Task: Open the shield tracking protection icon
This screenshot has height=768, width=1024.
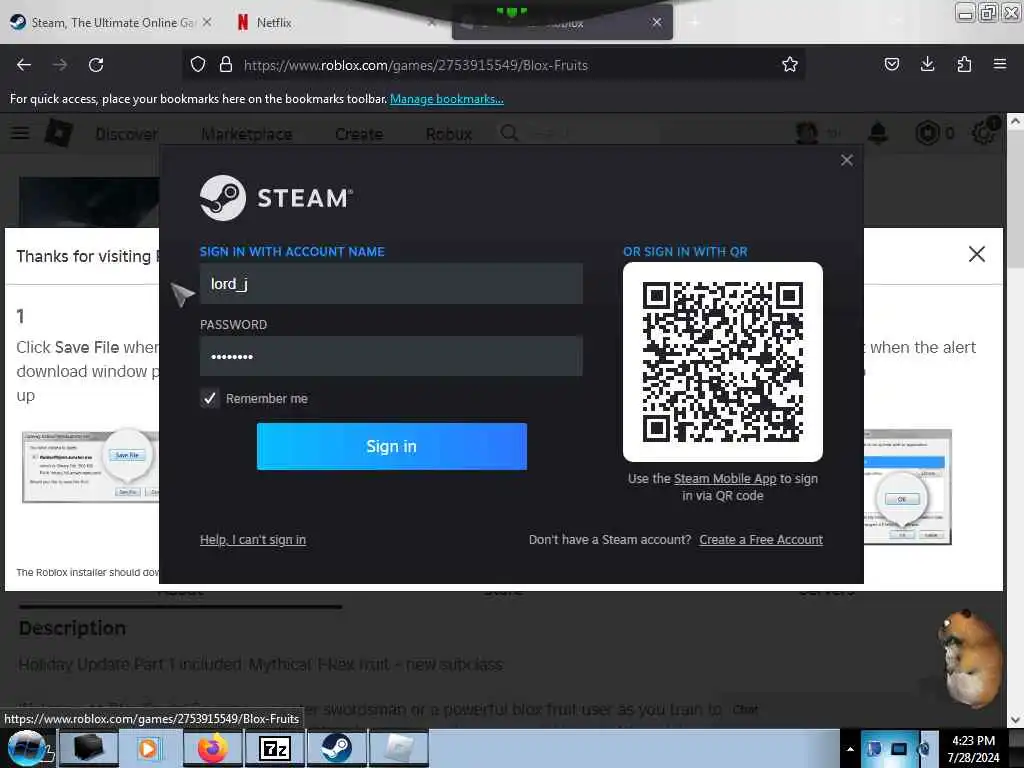Action: pyautogui.click(x=198, y=64)
